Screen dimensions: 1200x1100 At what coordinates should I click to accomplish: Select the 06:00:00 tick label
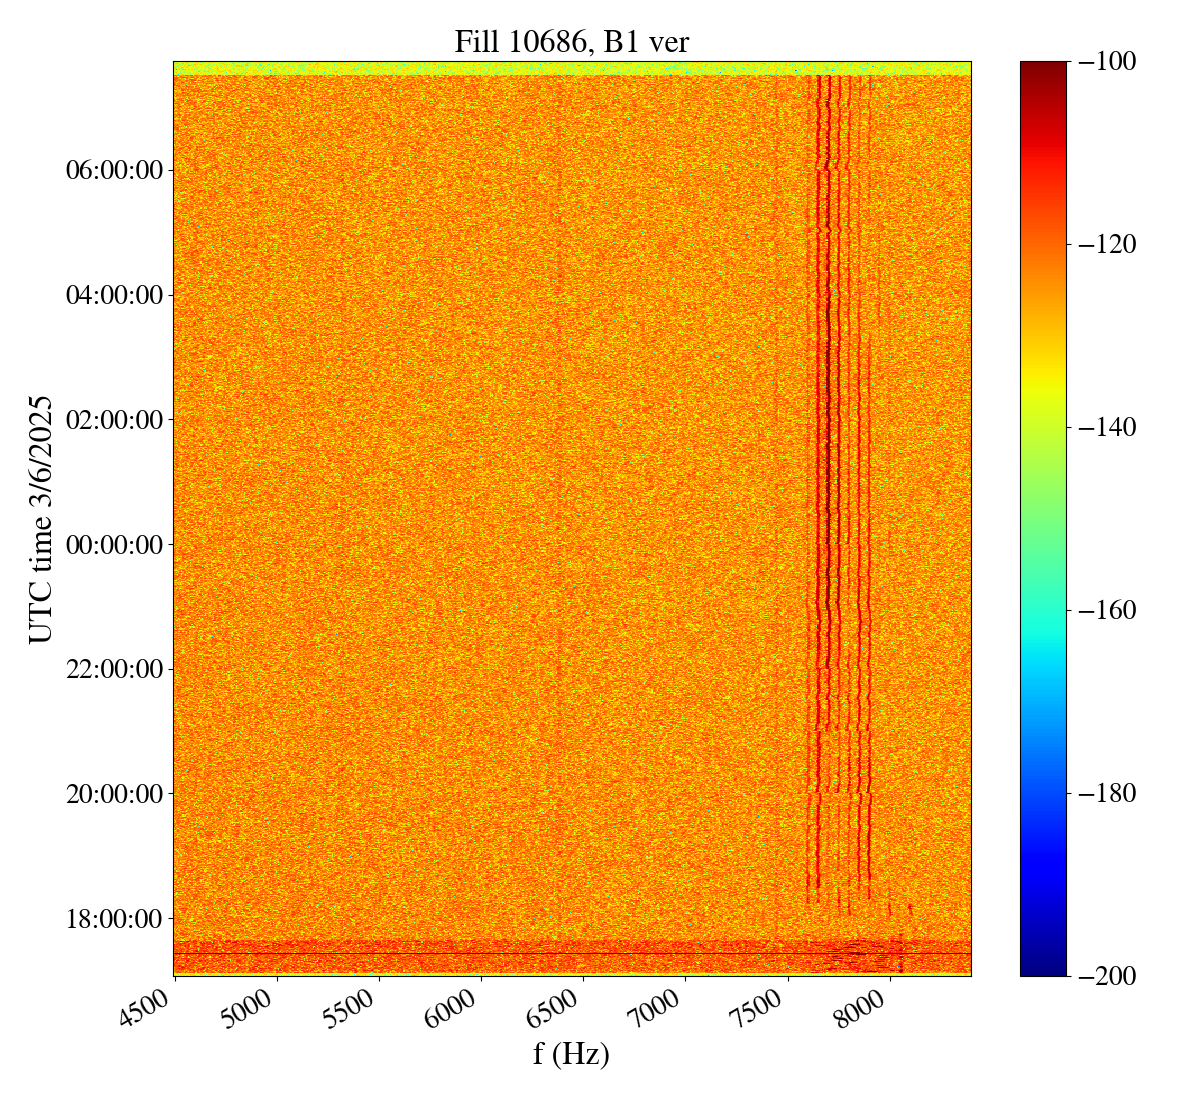114,170
